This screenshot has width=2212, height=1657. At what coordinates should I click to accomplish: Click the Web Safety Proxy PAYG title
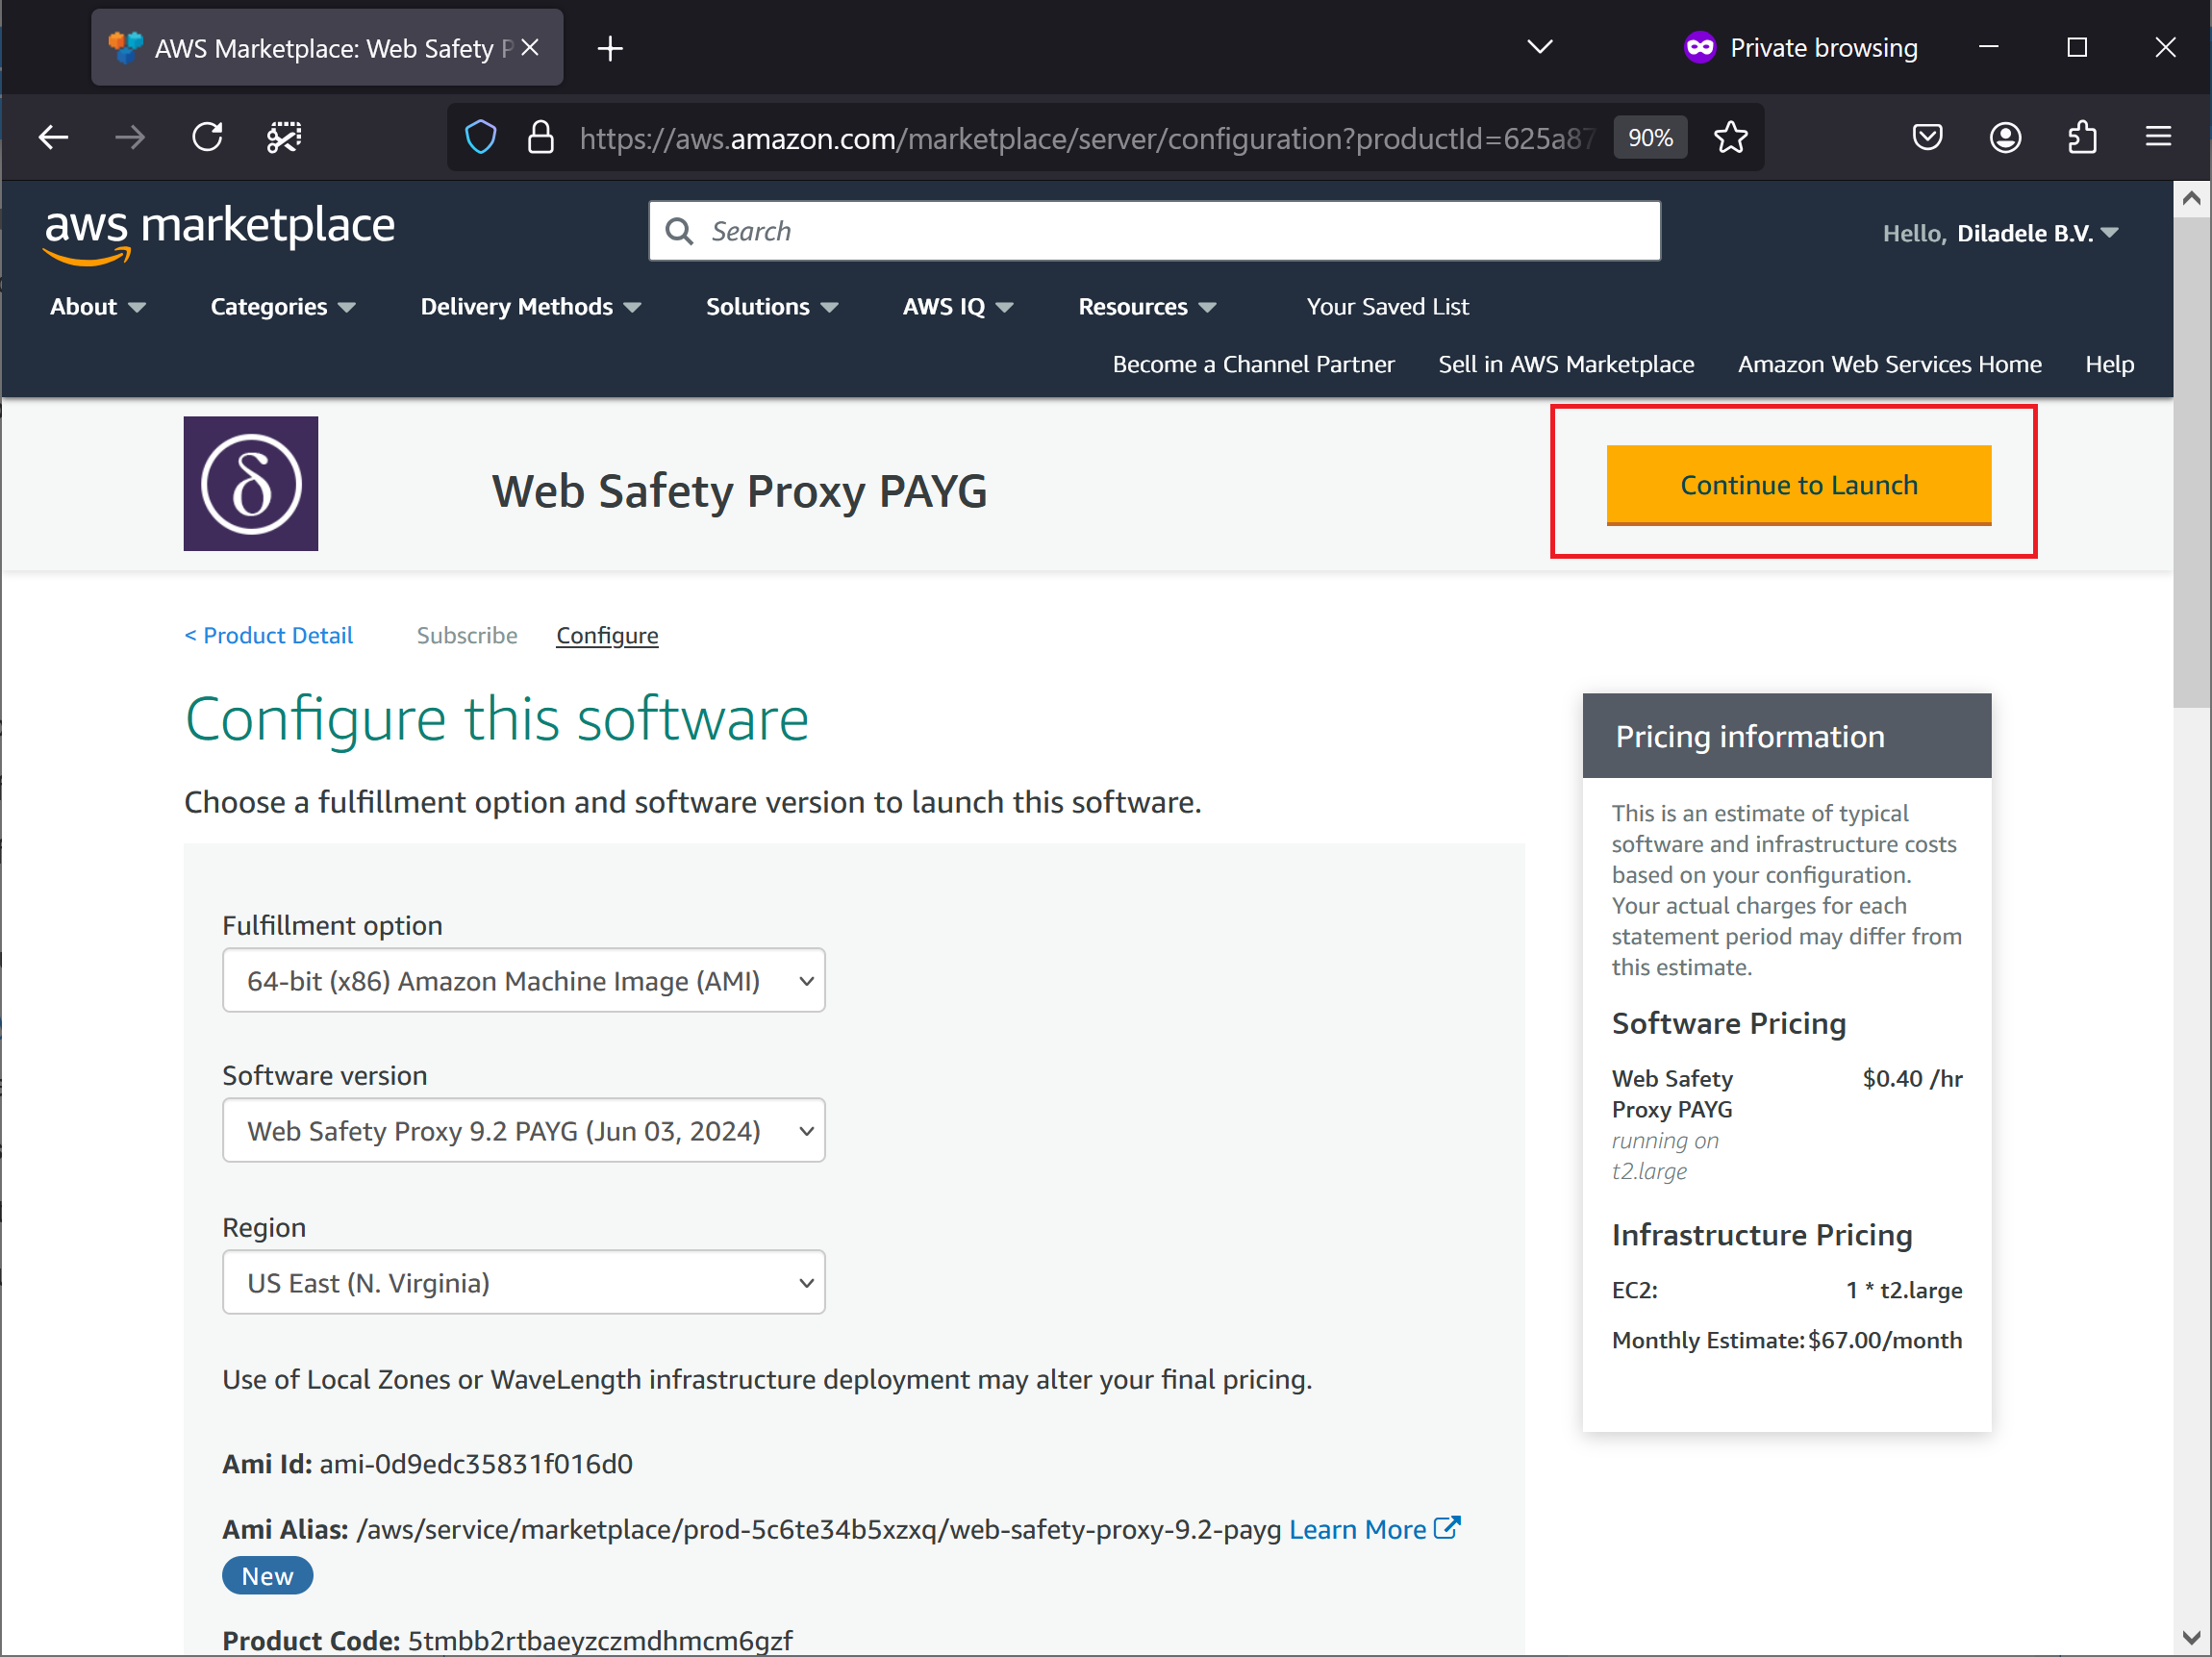tap(740, 491)
